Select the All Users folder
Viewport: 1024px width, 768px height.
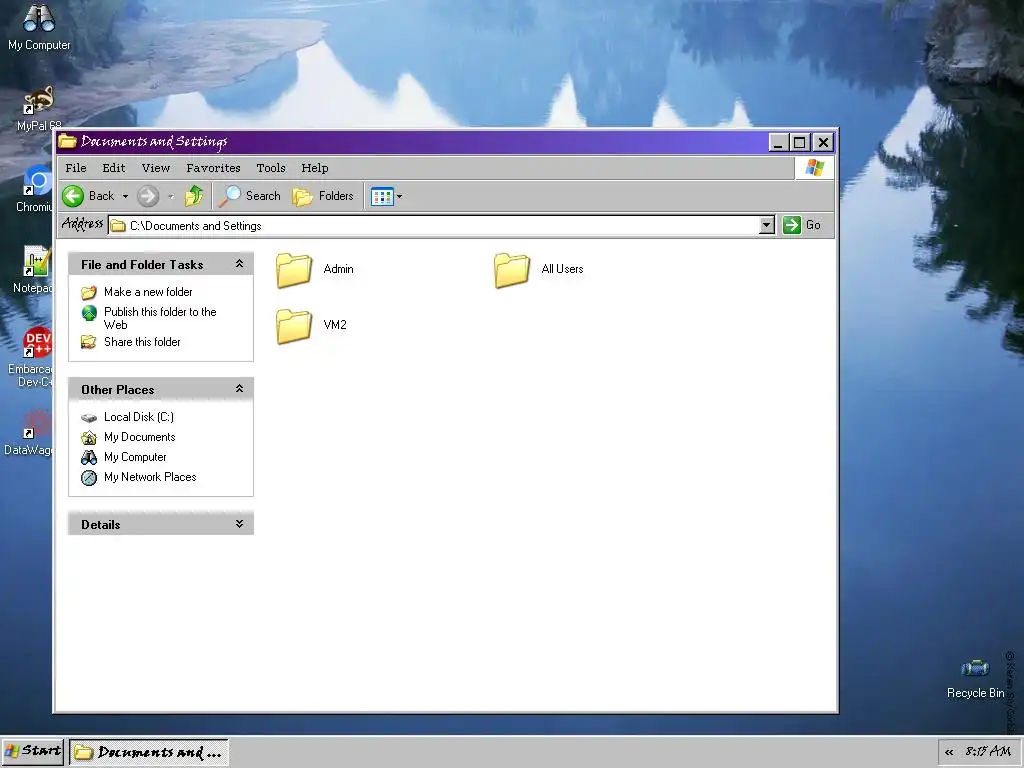click(539, 269)
